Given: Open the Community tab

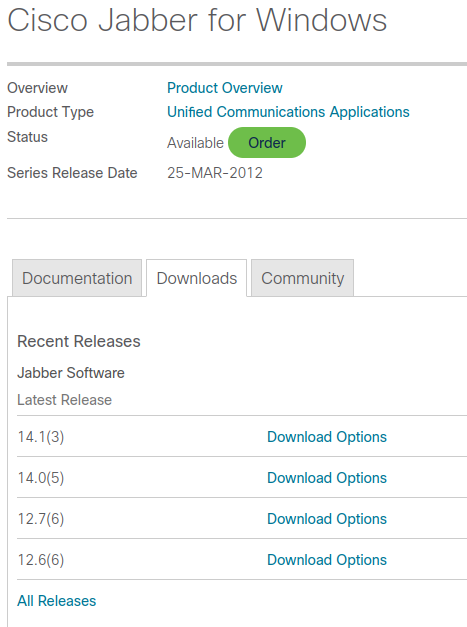Looking at the screenshot, I should click(303, 278).
